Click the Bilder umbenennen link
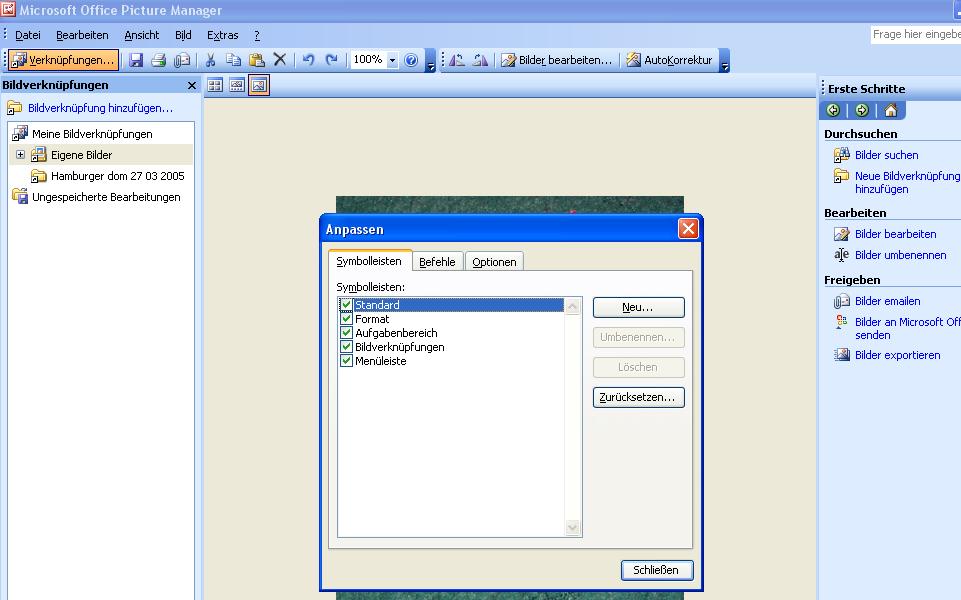This screenshot has height=600, width=961. pyautogui.click(x=900, y=255)
